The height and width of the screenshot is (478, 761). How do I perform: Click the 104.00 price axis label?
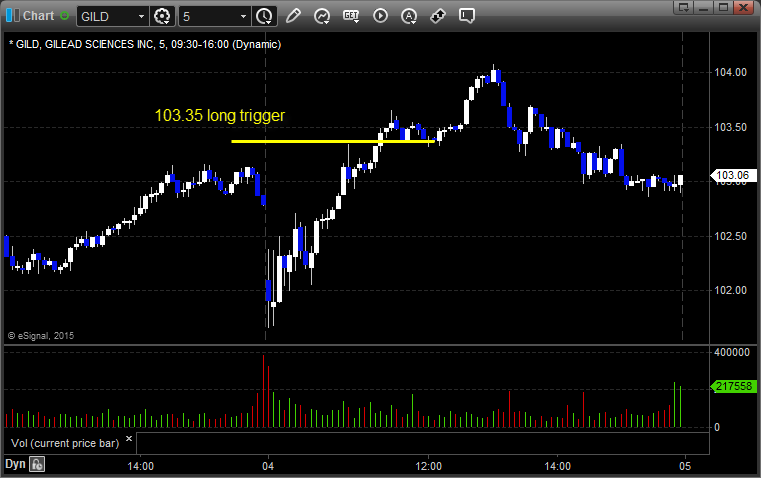point(730,72)
